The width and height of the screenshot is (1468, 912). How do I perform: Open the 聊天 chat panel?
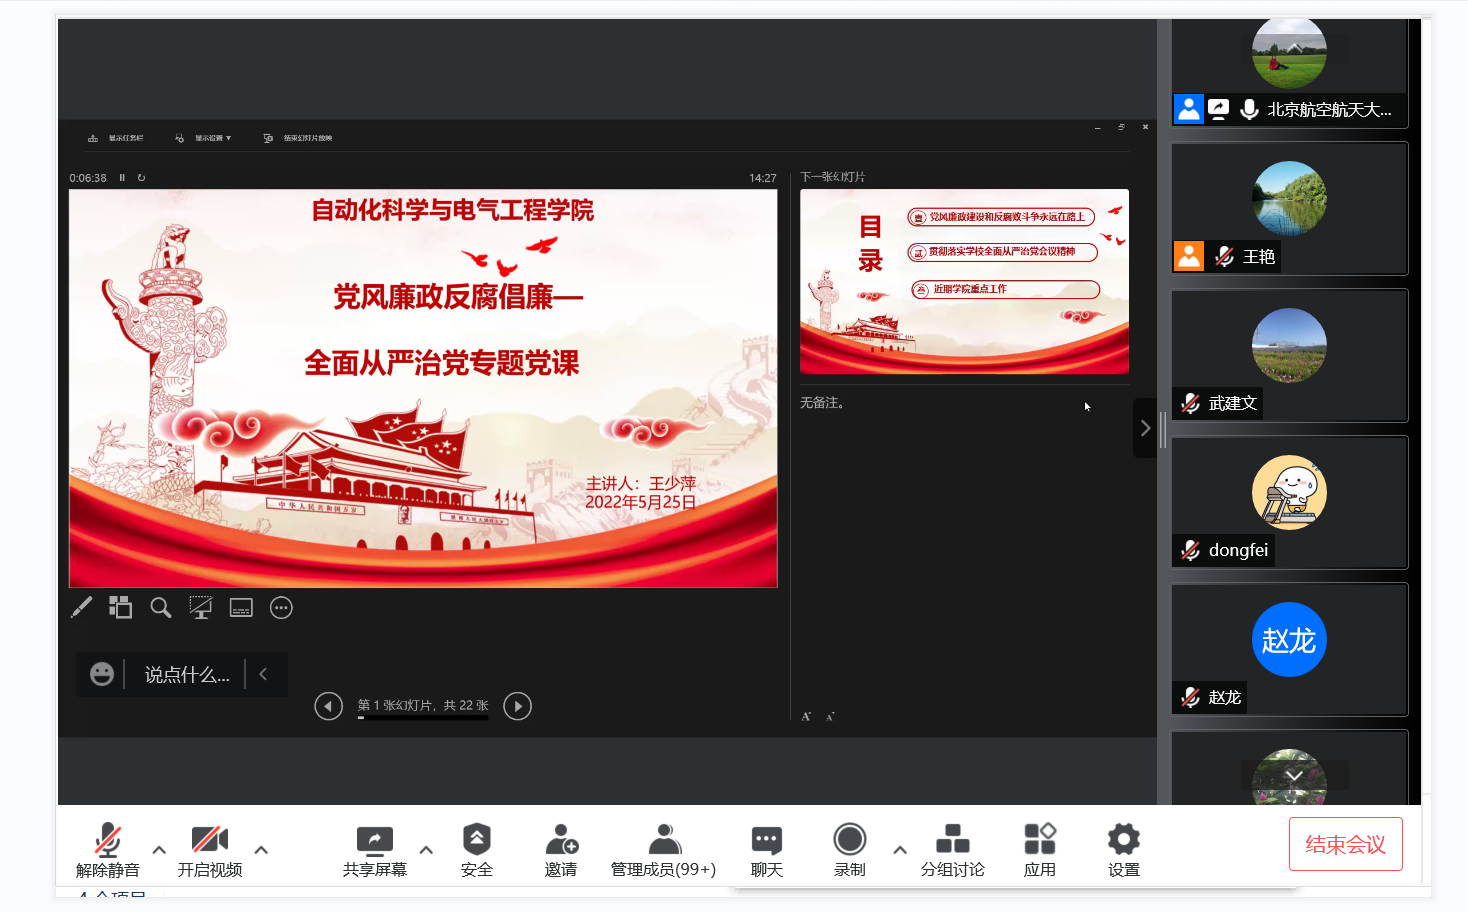click(766, 850)
